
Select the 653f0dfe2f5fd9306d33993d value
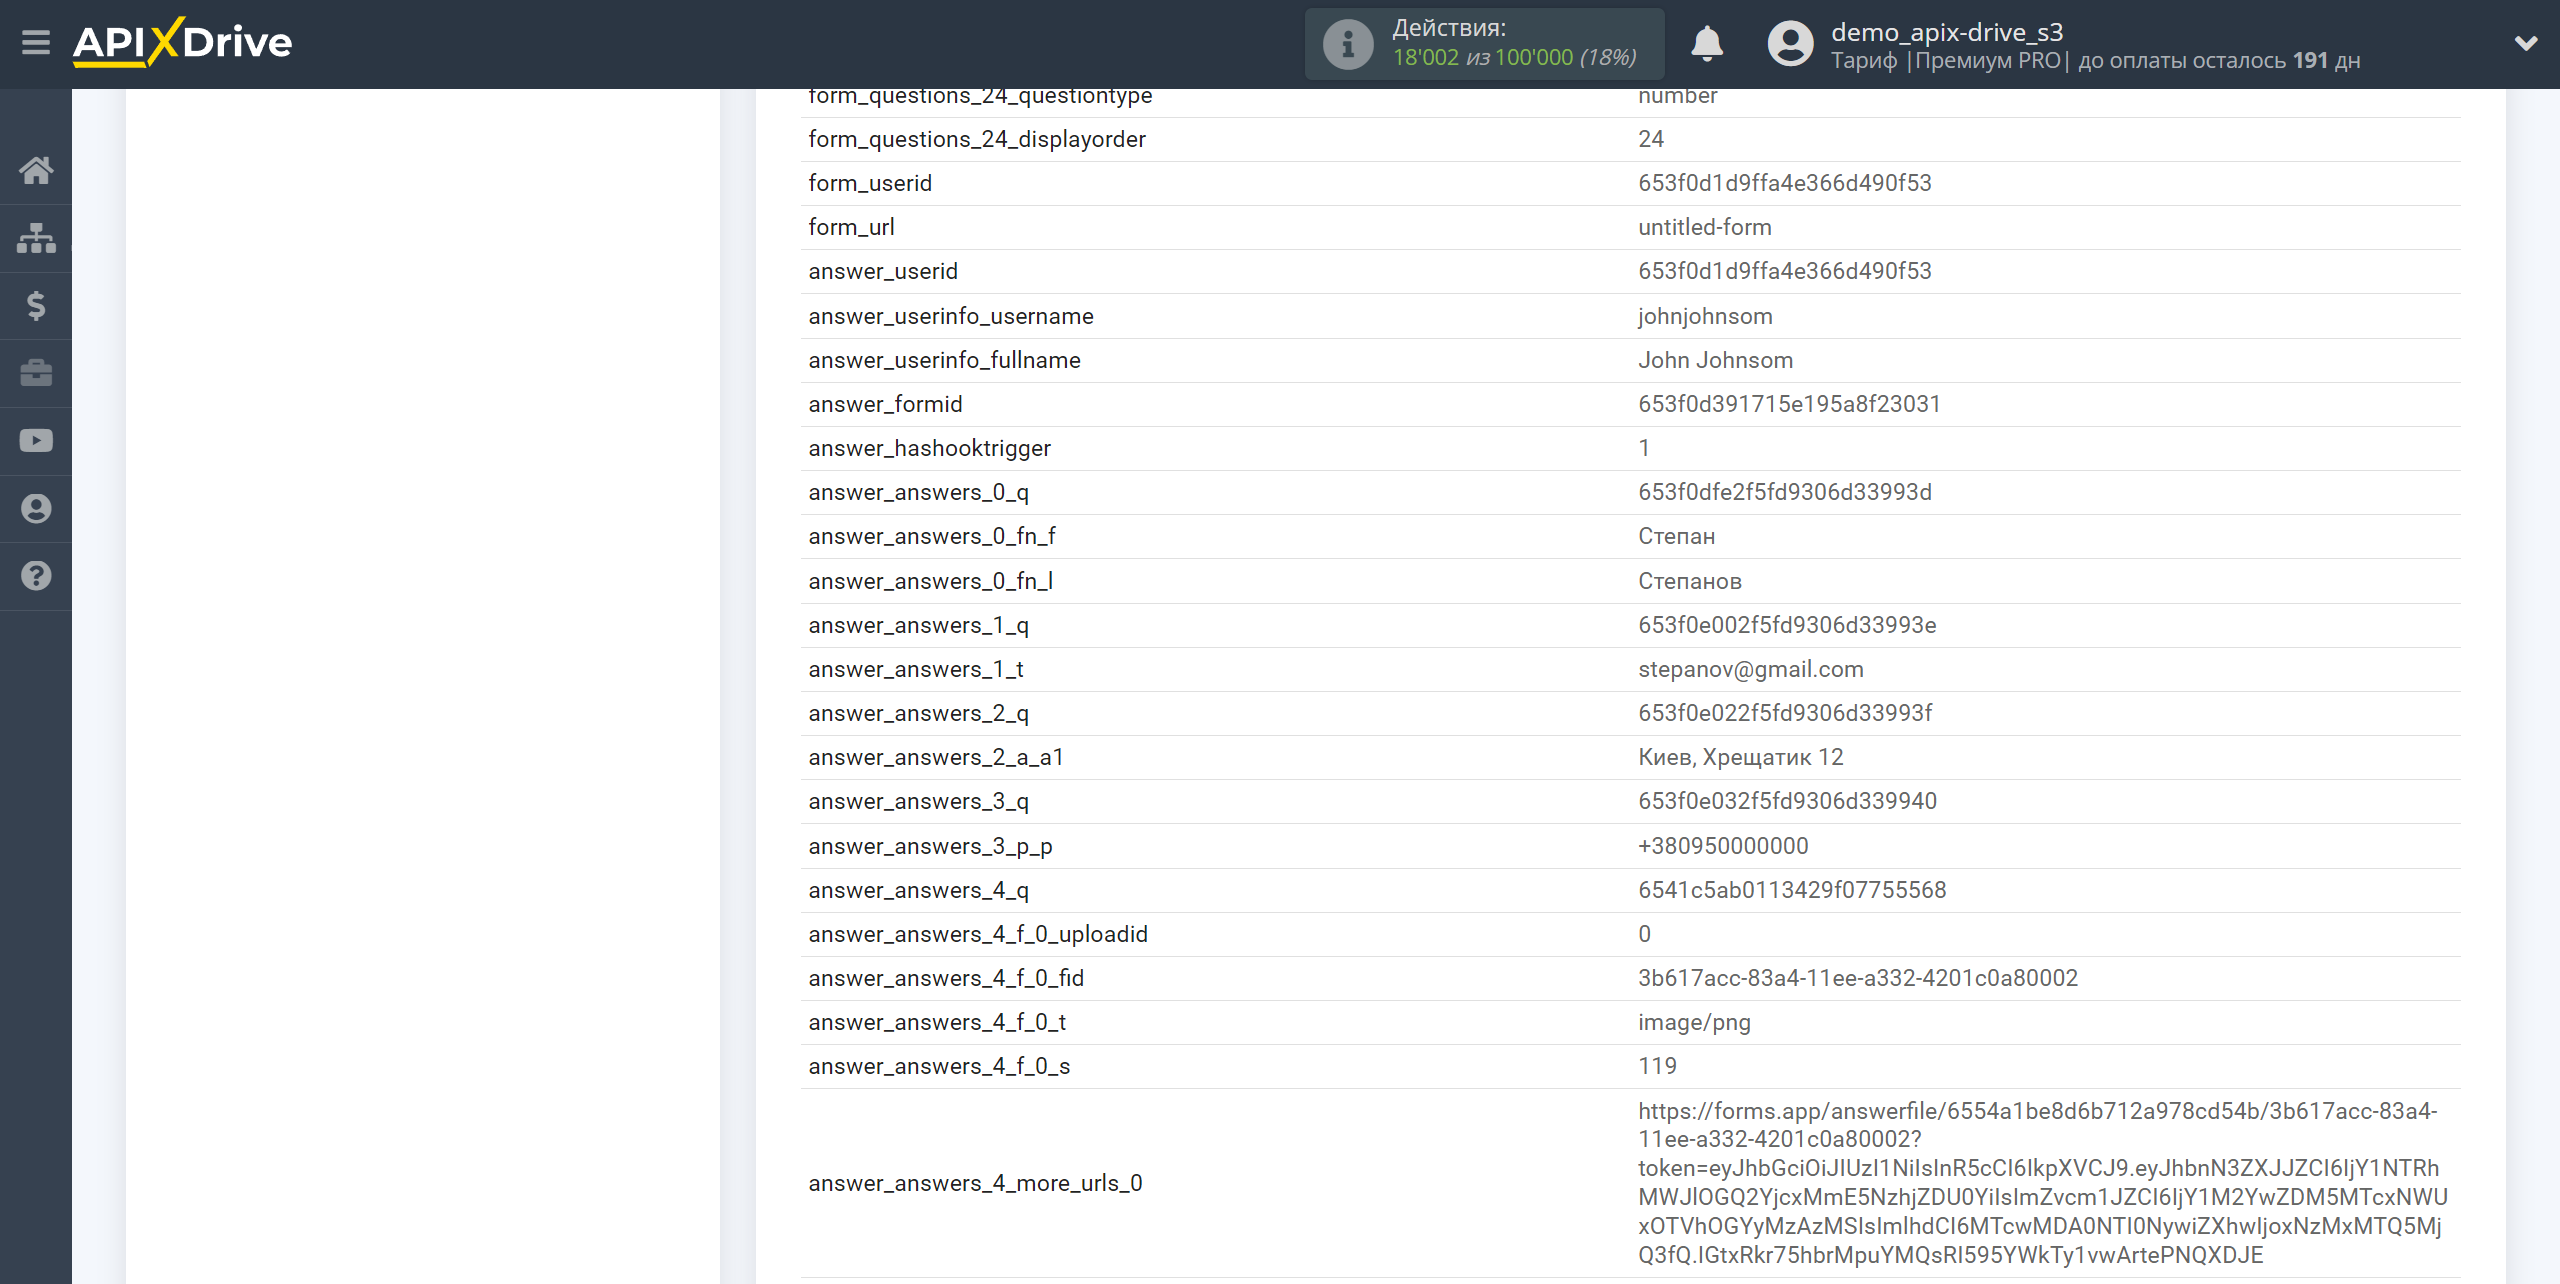pos(1785,492)
